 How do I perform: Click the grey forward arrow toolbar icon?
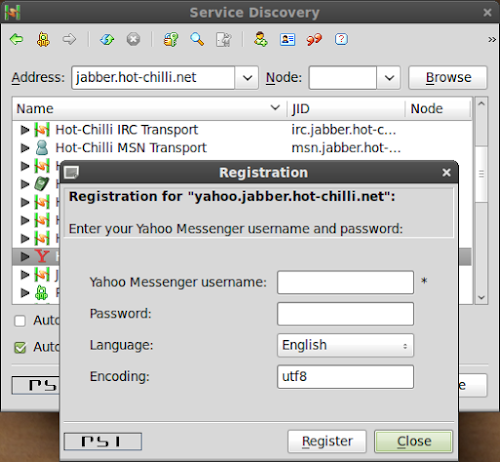click(x=69, y=39)
